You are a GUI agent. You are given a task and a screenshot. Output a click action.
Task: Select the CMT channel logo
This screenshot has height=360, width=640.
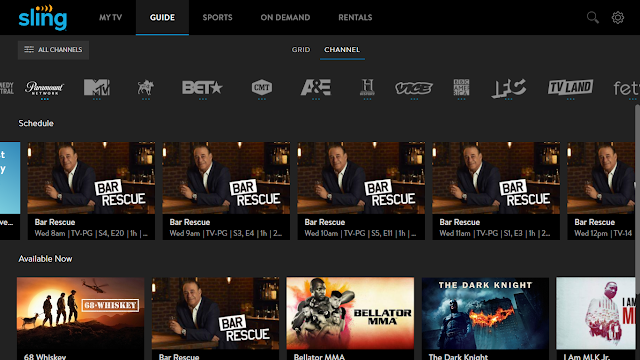(262, 87)
